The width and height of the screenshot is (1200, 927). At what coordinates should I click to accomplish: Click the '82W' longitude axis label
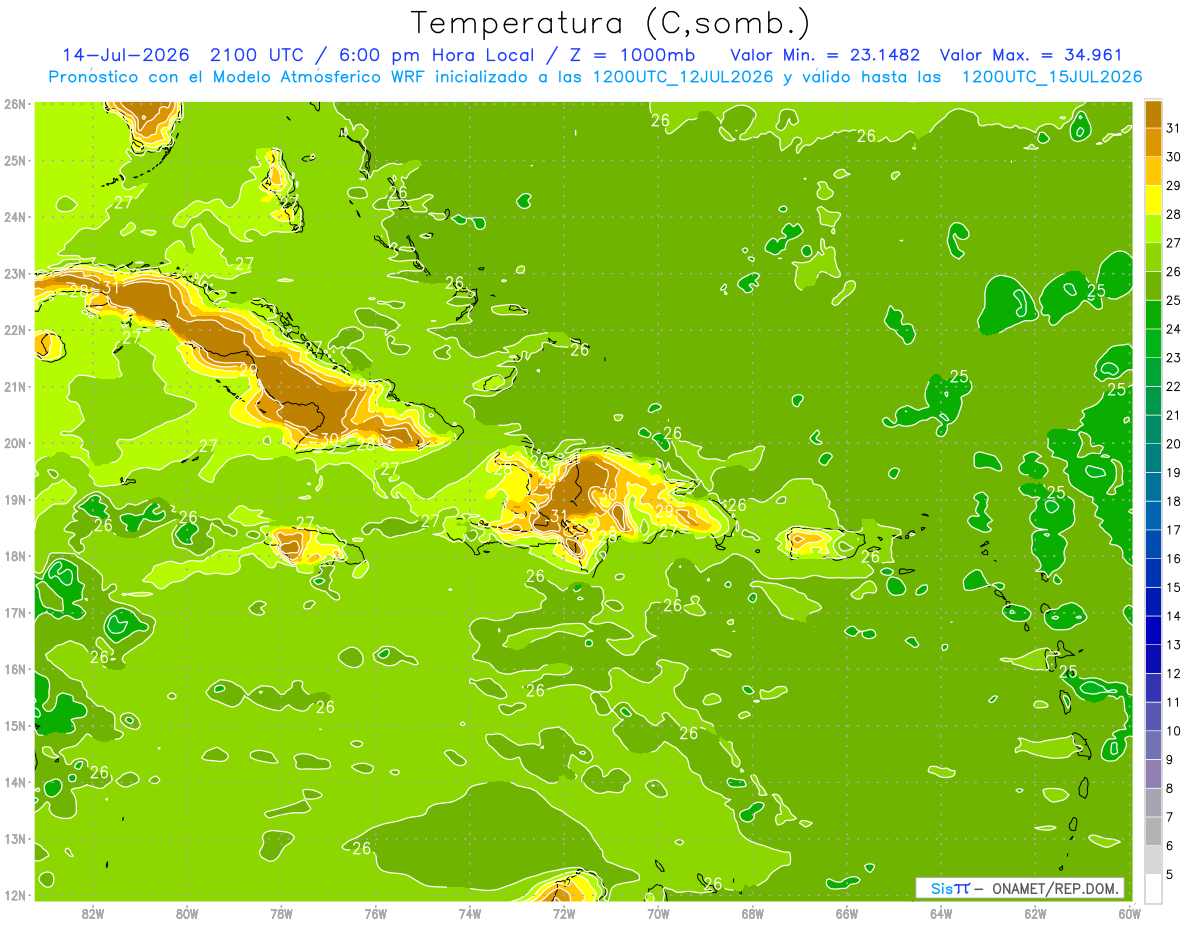click(x=92, y=913)
